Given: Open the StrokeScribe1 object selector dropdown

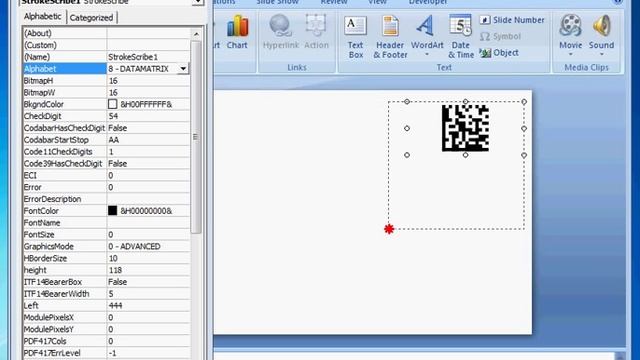Looking at the screenshot, I should (x=198, y=2).
